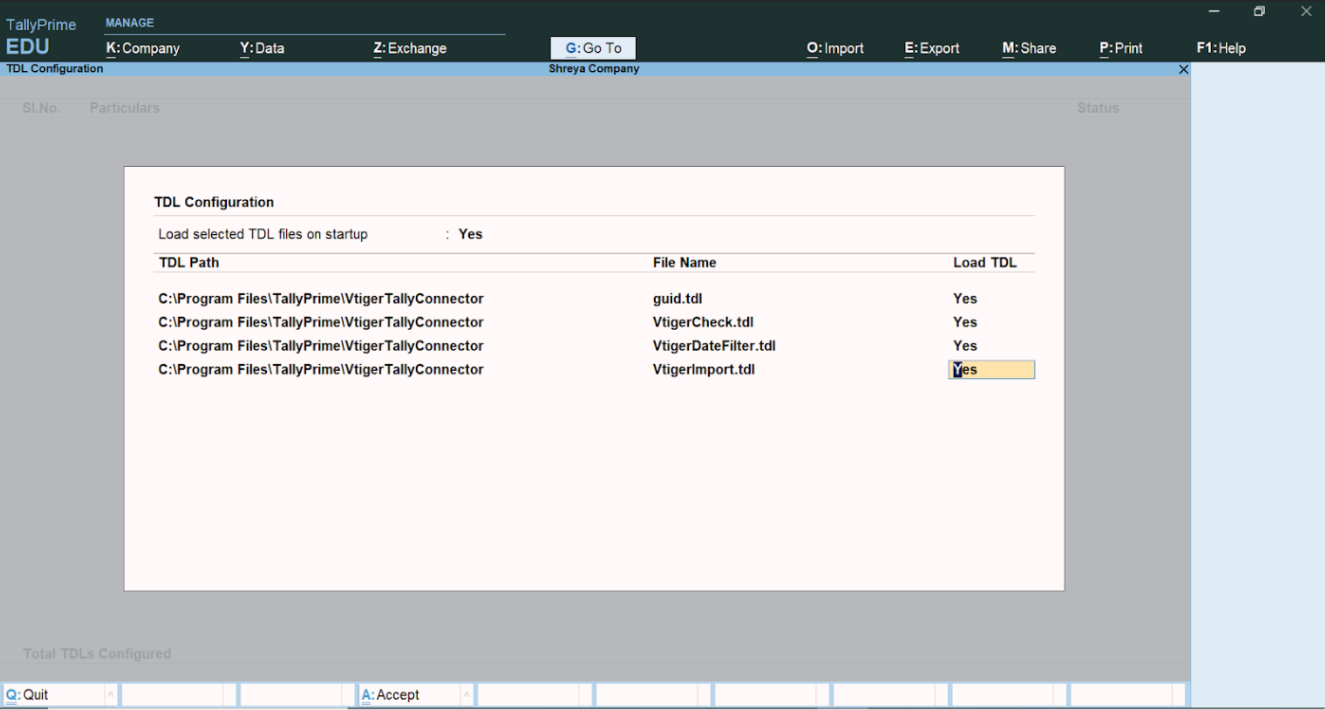This screenshot has width=1325, height=710.
Task: Click the Load selected TDL files on startup label
Action: [263, 234]
